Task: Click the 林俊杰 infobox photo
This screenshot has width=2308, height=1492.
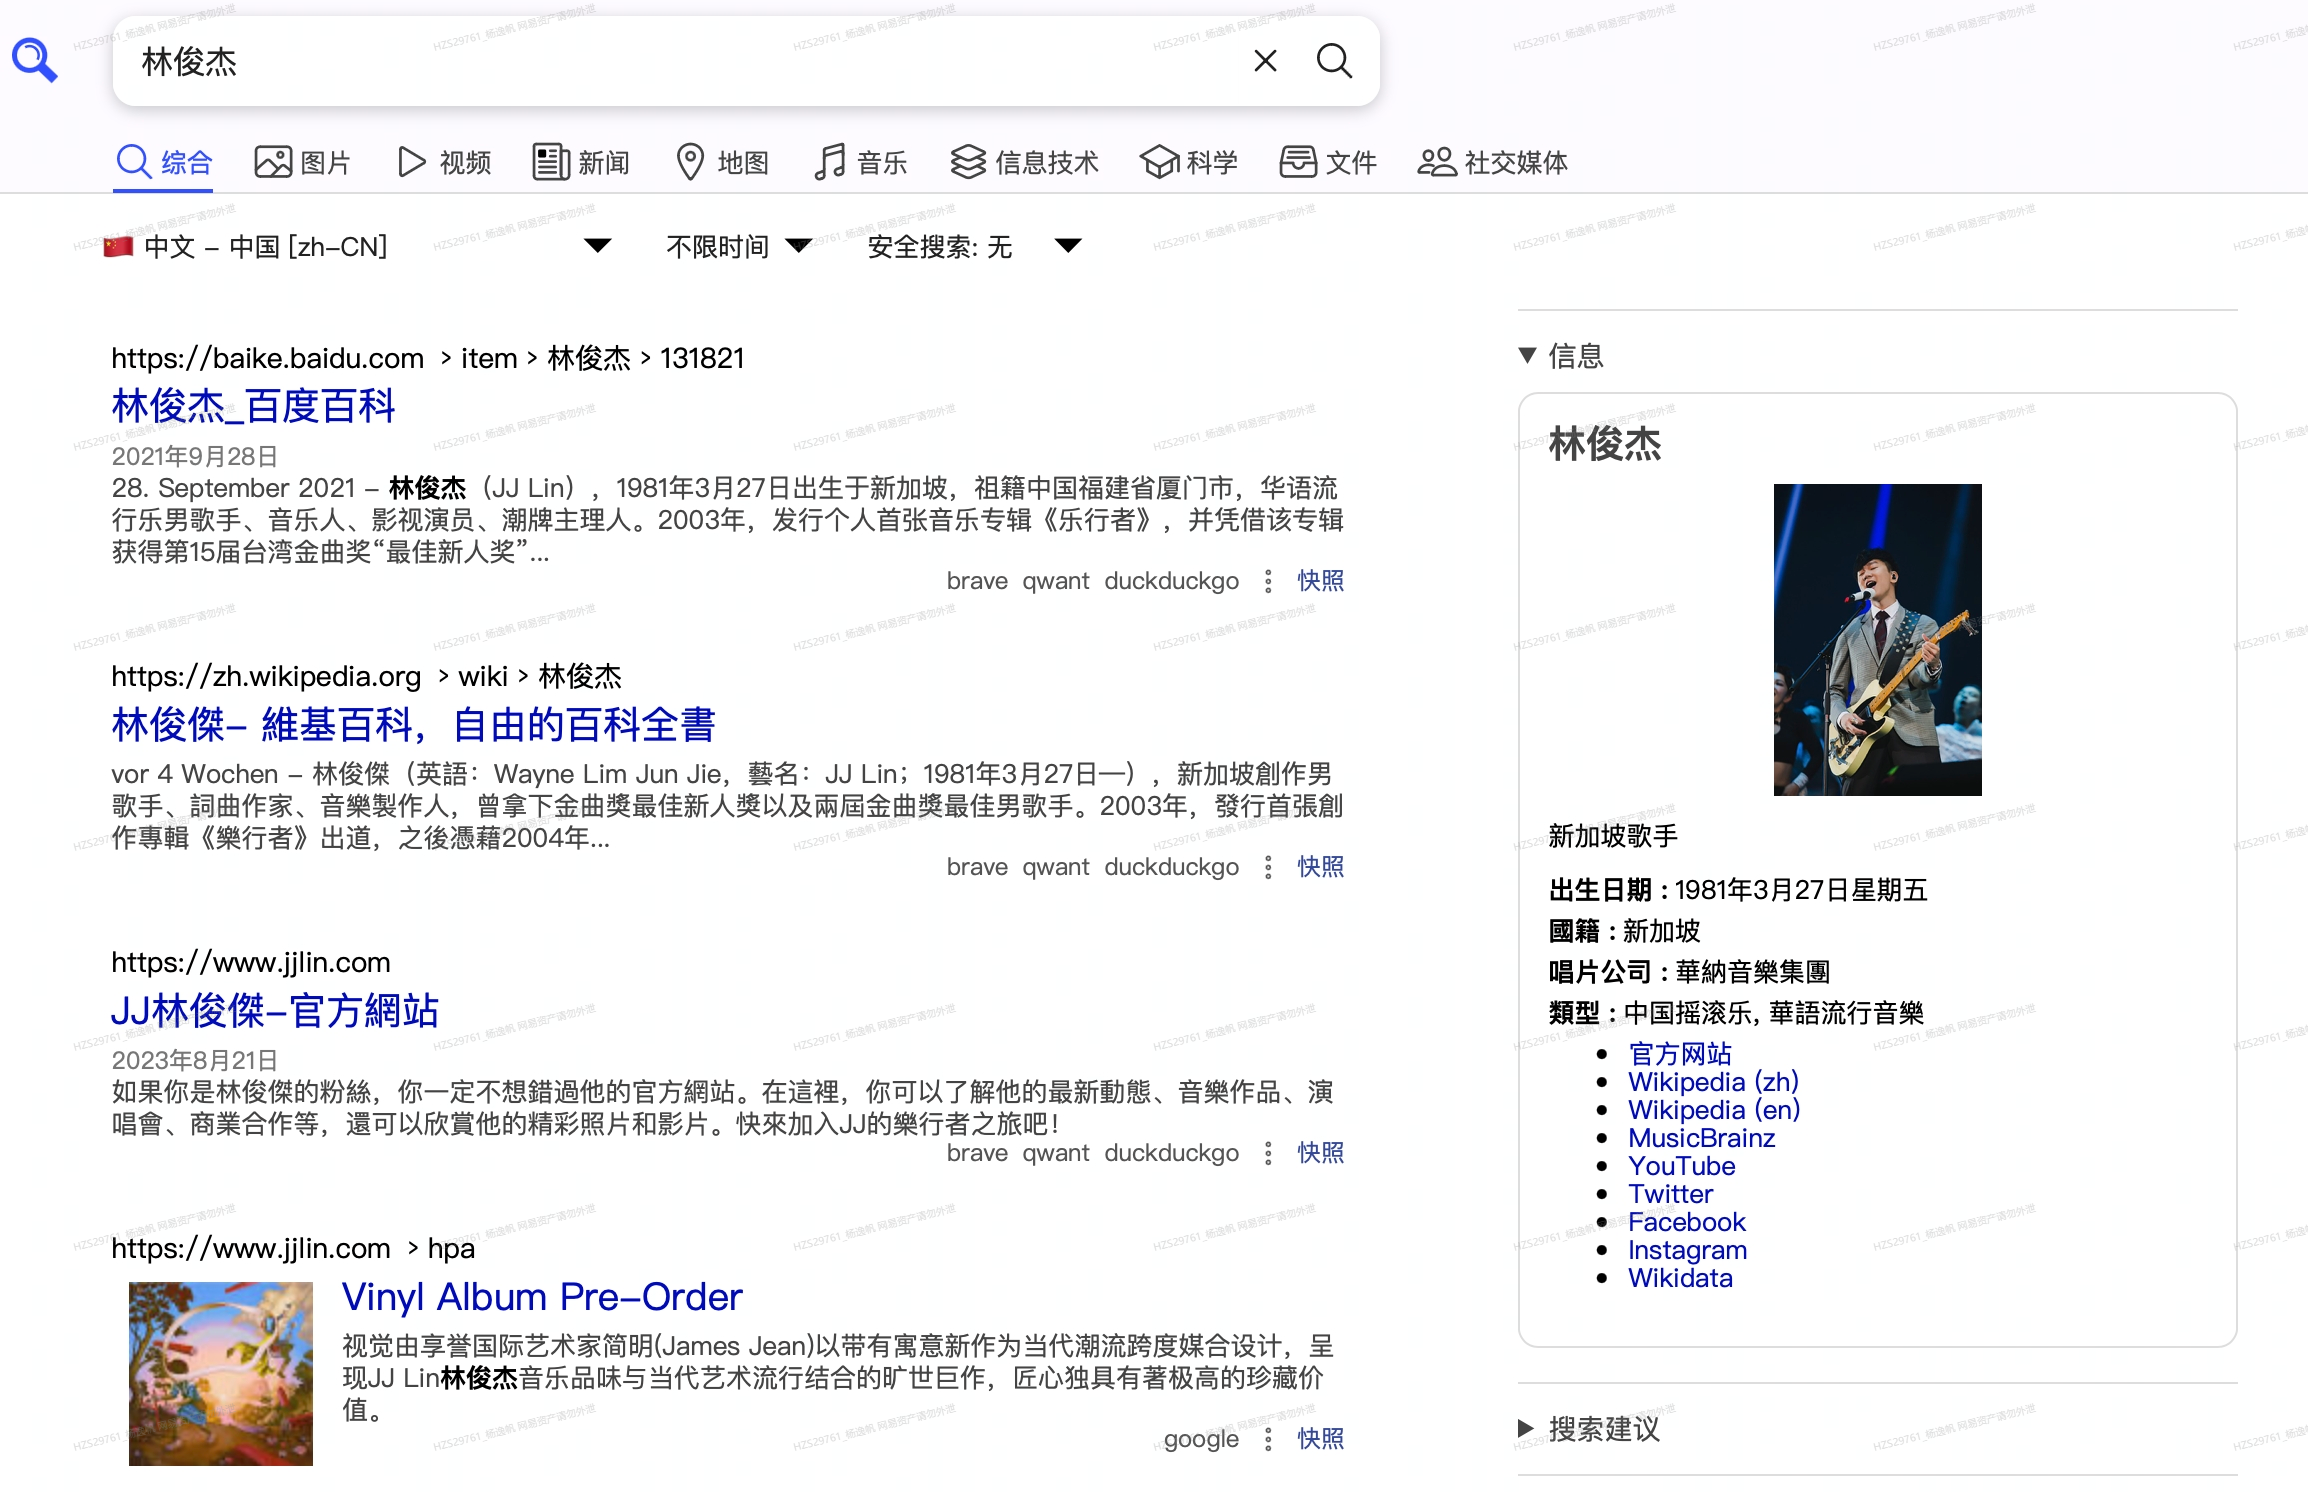Action: click(1877, 640)
